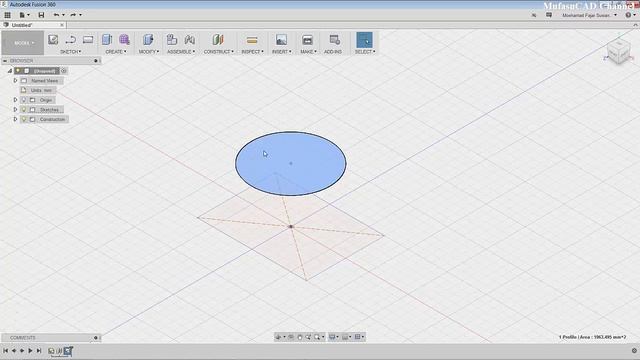Screen dimensions: 640x360
Task: Collapse the BROWSER panel
Action: pos(5,61)
